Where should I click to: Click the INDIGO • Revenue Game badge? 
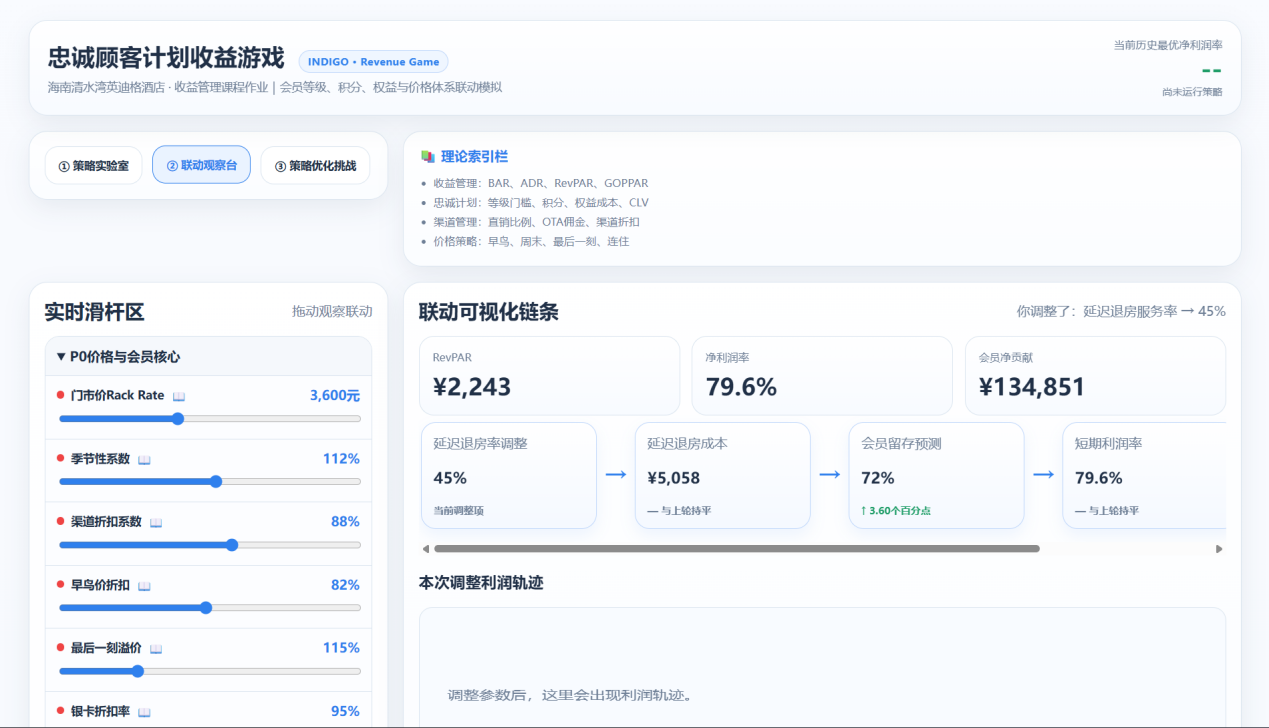(373, 61)
